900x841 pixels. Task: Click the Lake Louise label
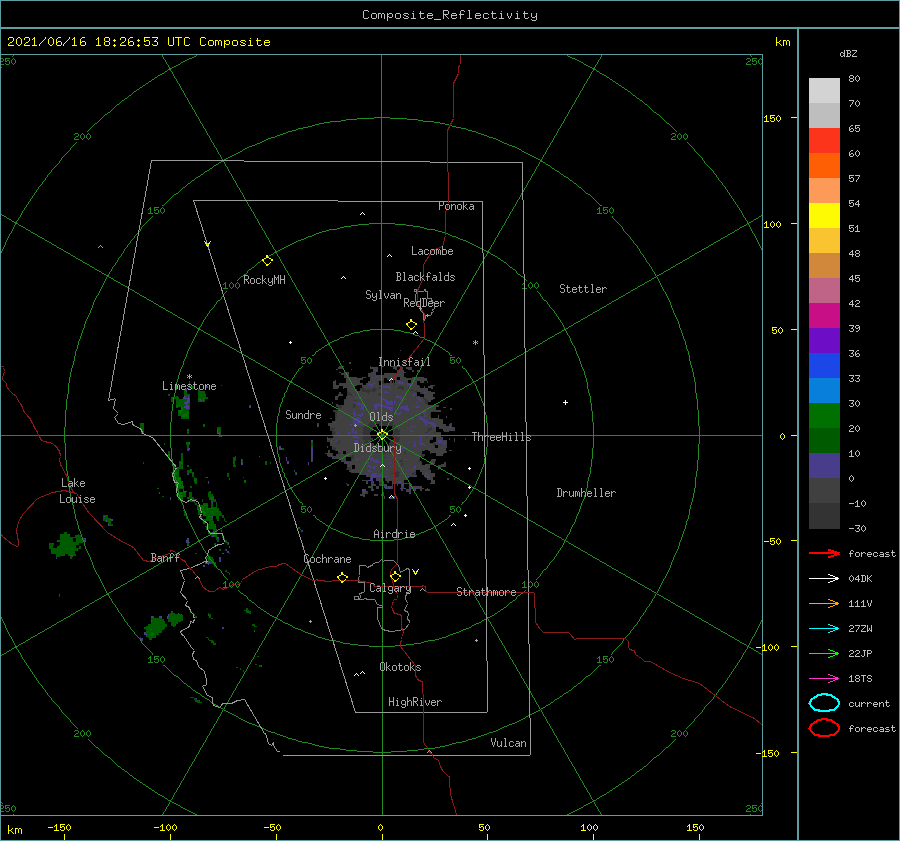77,491
